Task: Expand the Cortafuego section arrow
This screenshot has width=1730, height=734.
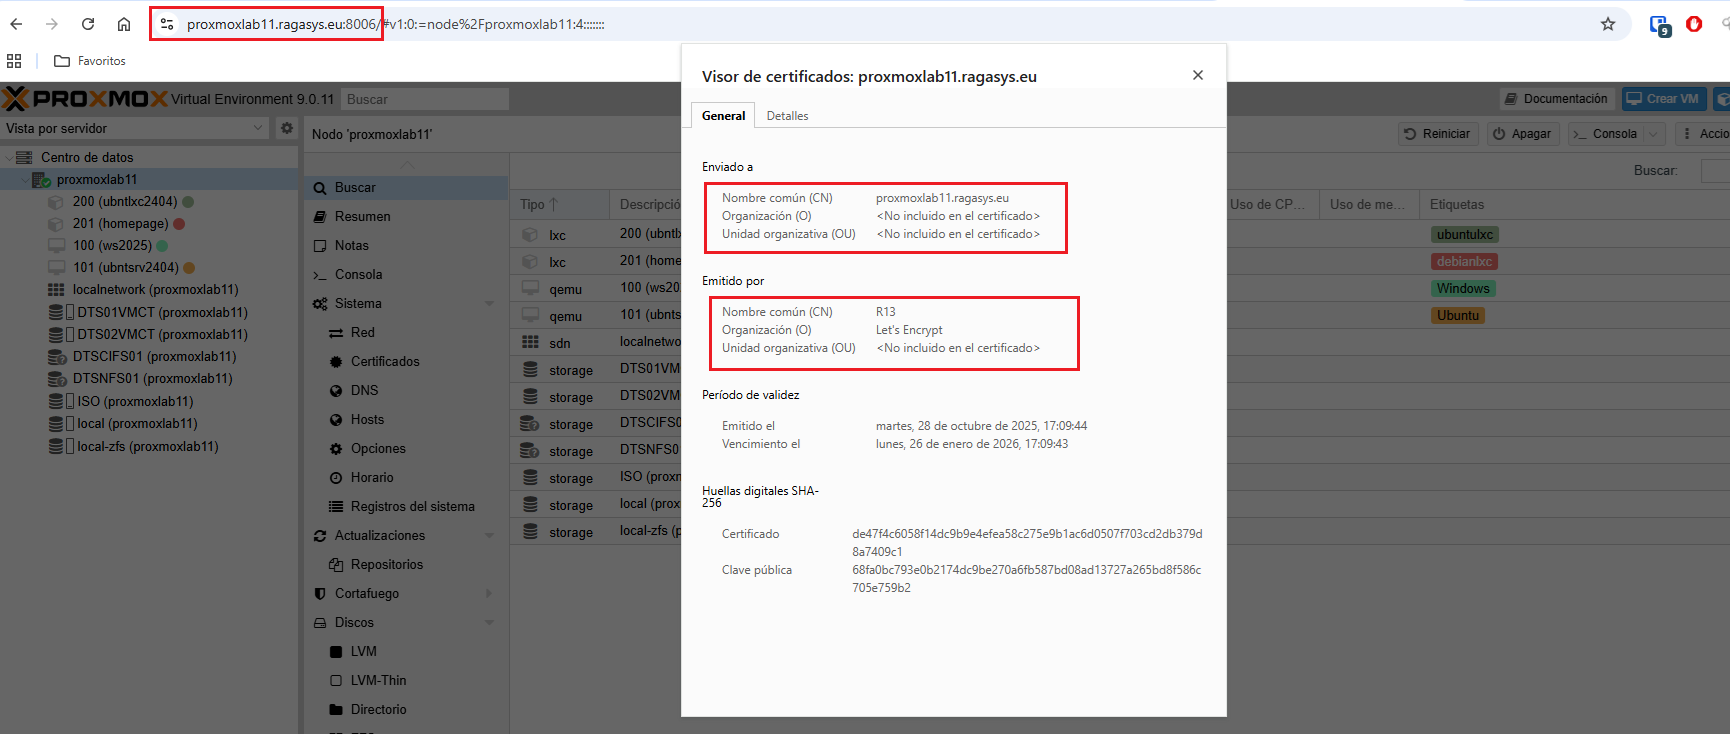Action: pos(489,593)
